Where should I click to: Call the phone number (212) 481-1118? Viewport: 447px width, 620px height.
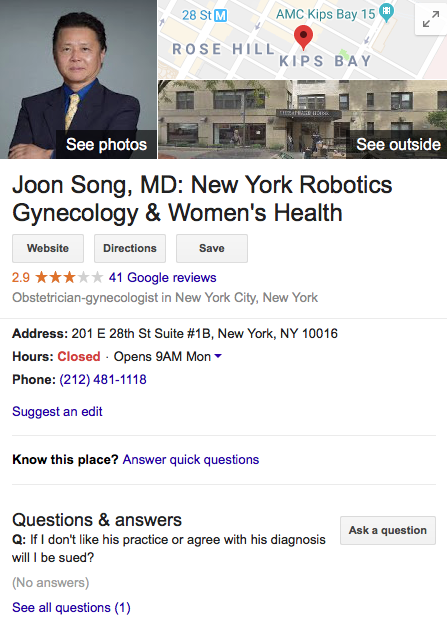click(x=103, y=380)
